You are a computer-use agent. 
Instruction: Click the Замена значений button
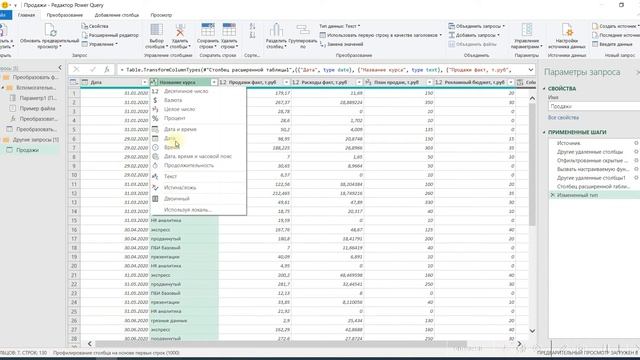[341, 44]
